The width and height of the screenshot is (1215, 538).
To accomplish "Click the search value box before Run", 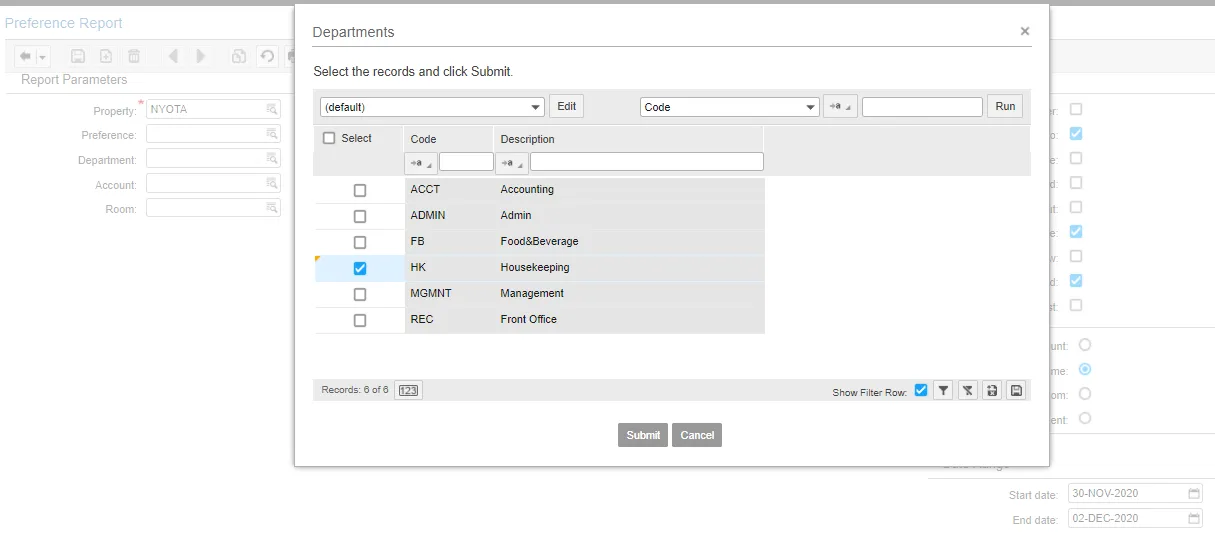I will 922,107.
